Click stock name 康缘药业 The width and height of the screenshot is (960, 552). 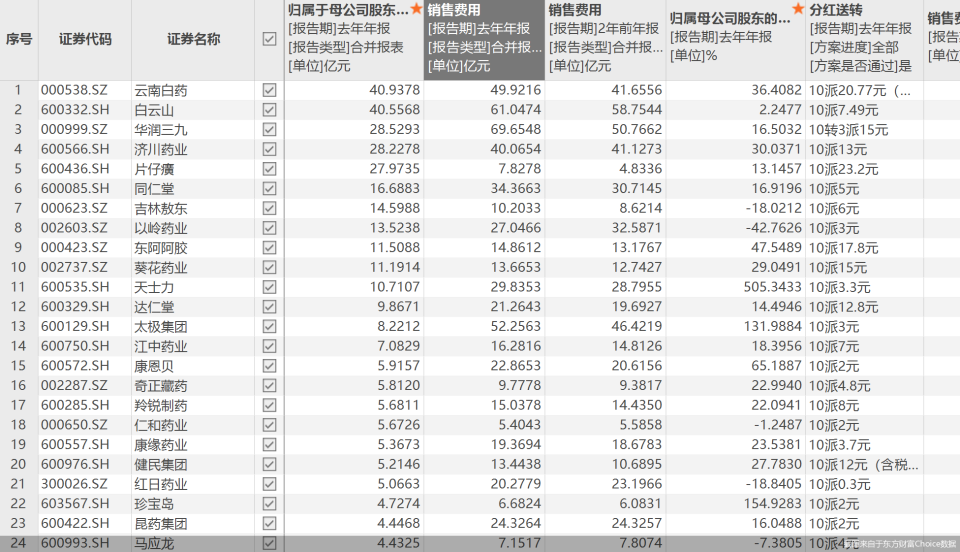[161, 445]
